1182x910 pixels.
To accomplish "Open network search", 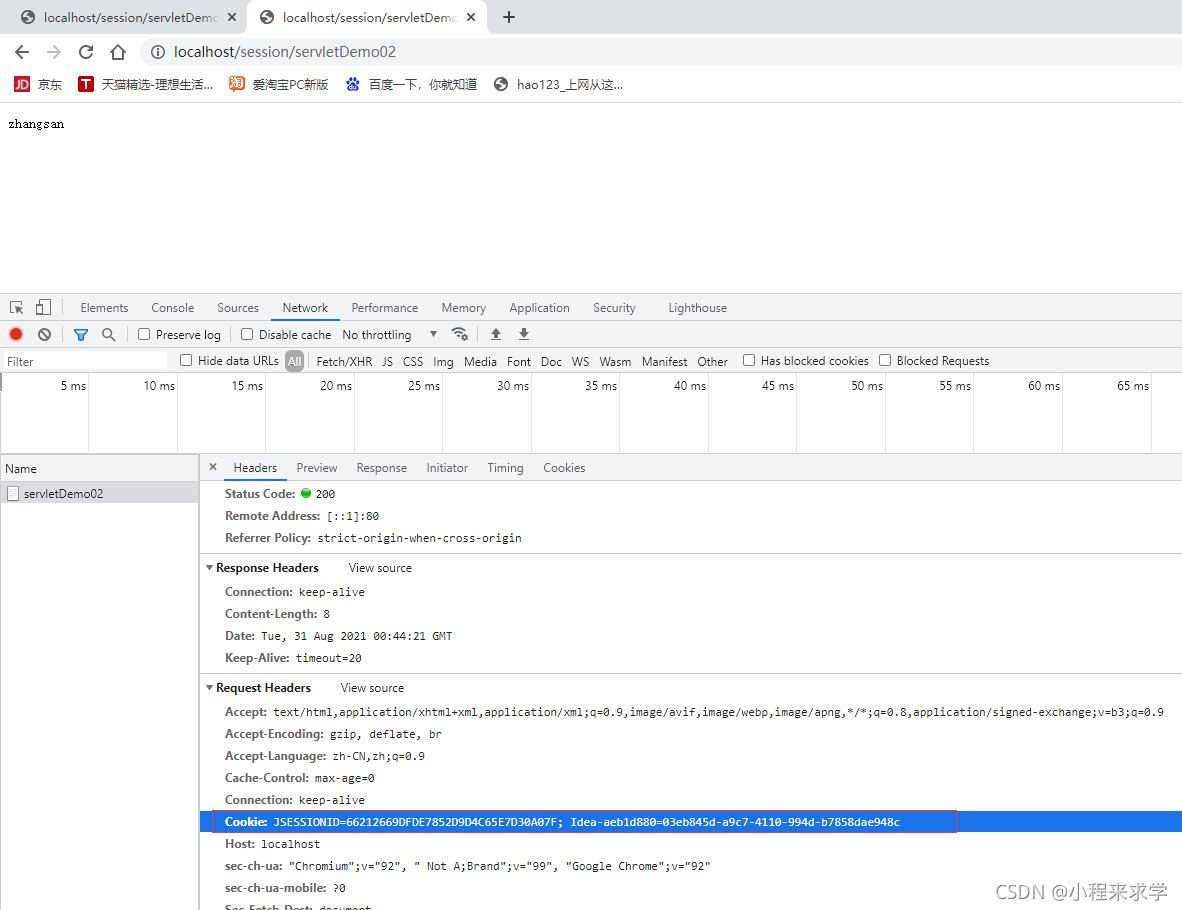I will [x=109, y=334].
